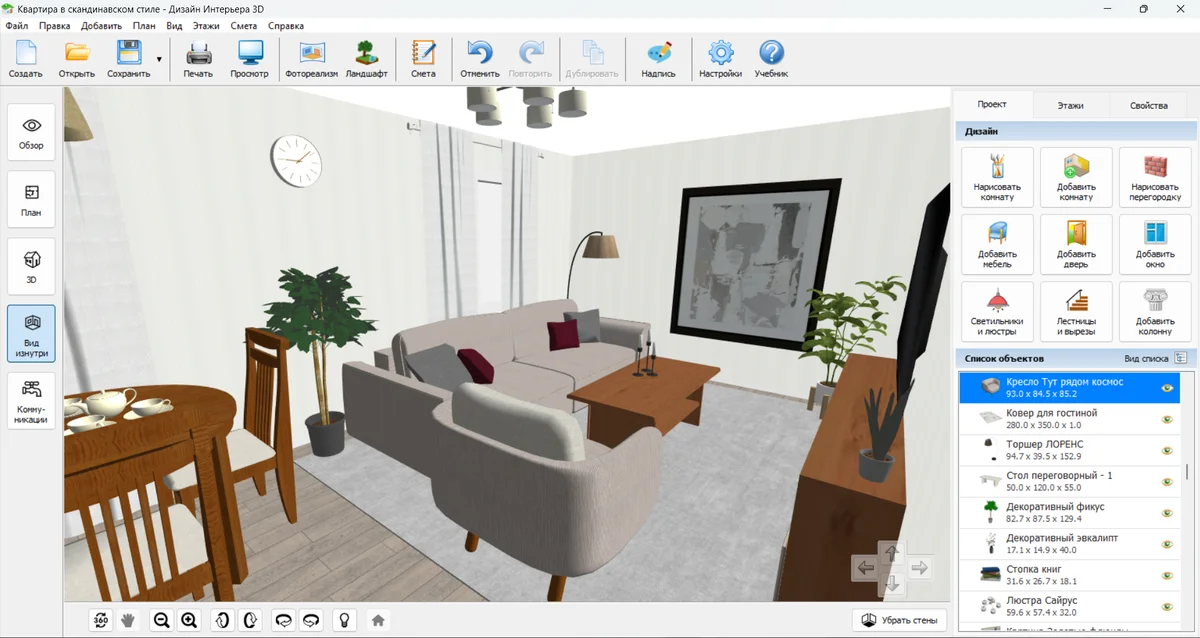
Task: Click the Лестницы и вырезы button
Action: pyautogui.click(x=1076, y=311)
